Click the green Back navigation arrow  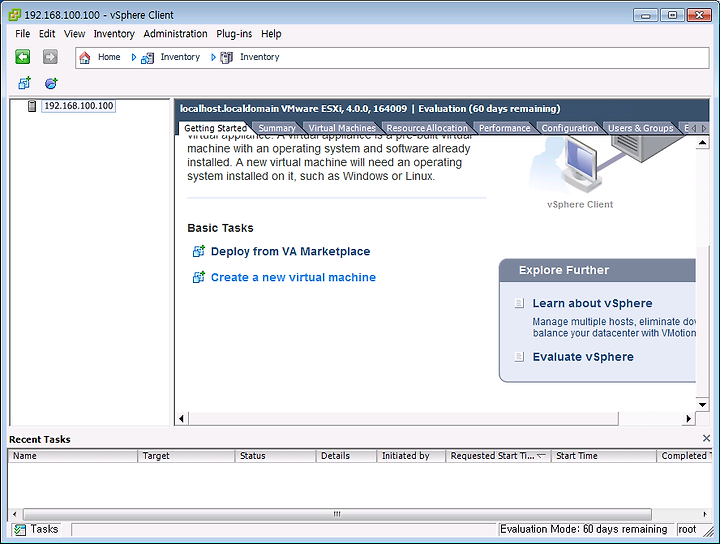tap(22, 57)
